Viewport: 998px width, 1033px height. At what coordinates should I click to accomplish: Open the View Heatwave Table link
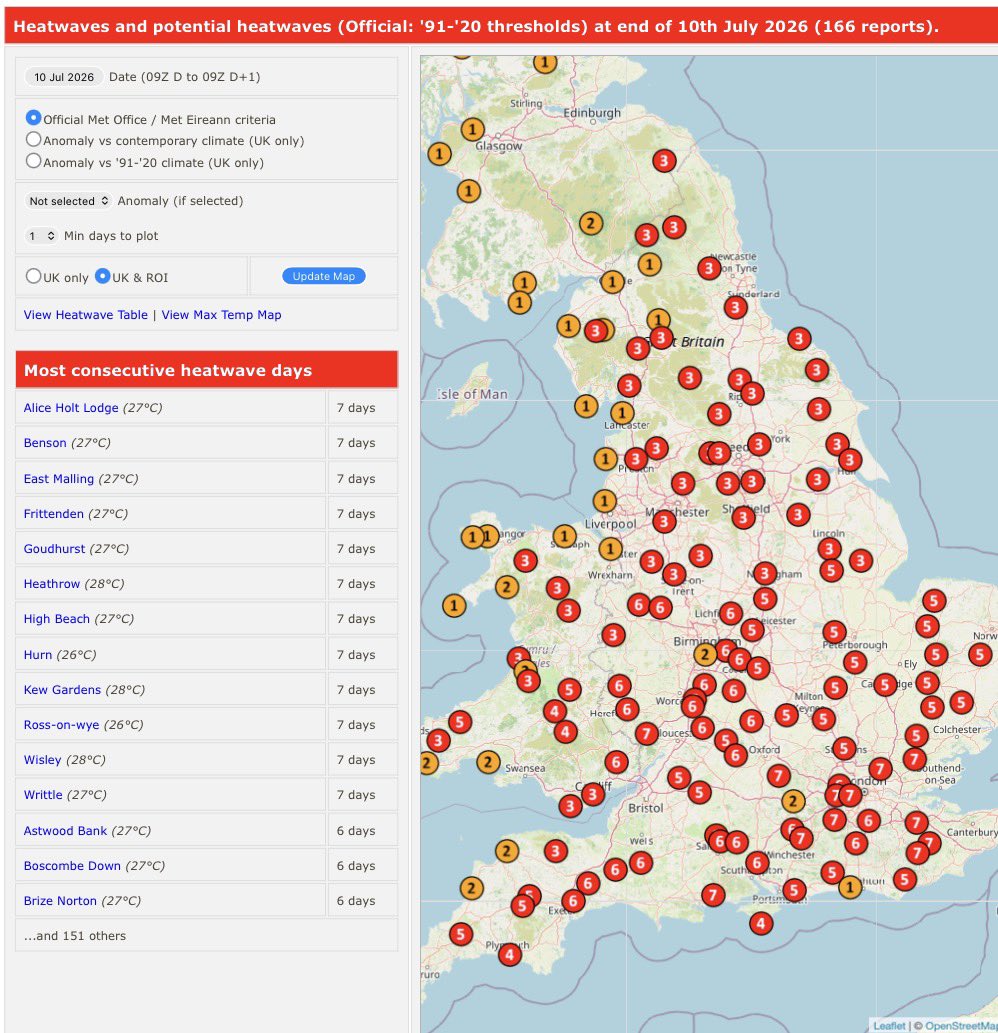tap(86, 315)
